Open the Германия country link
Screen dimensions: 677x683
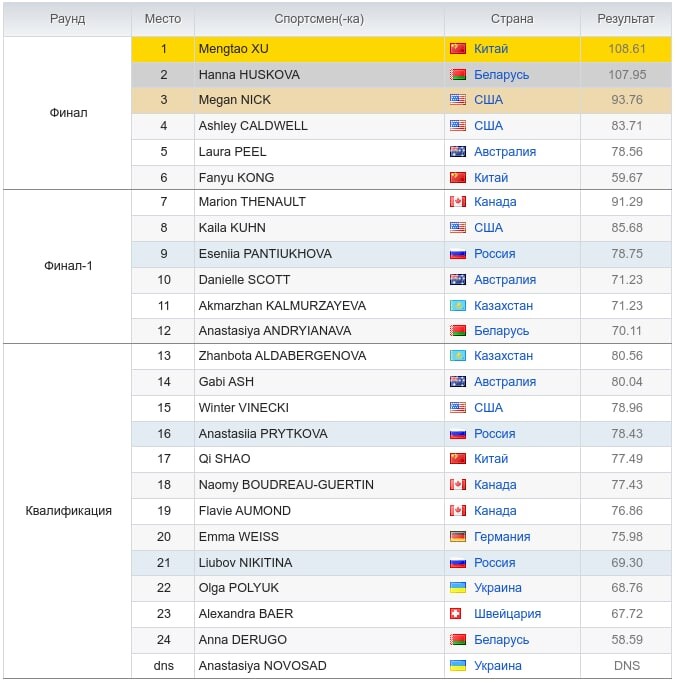502,537
